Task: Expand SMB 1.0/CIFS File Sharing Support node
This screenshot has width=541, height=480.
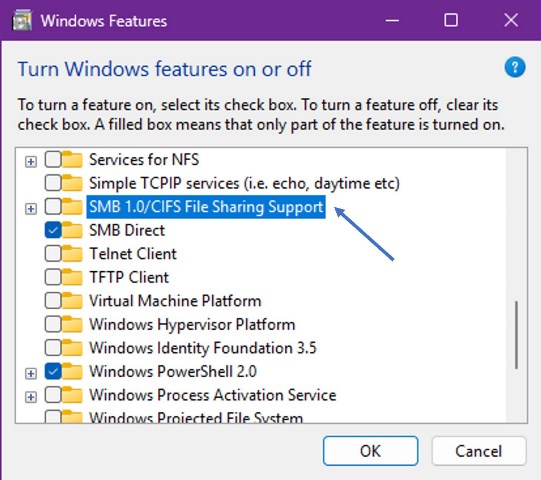Action: [31, 208]
